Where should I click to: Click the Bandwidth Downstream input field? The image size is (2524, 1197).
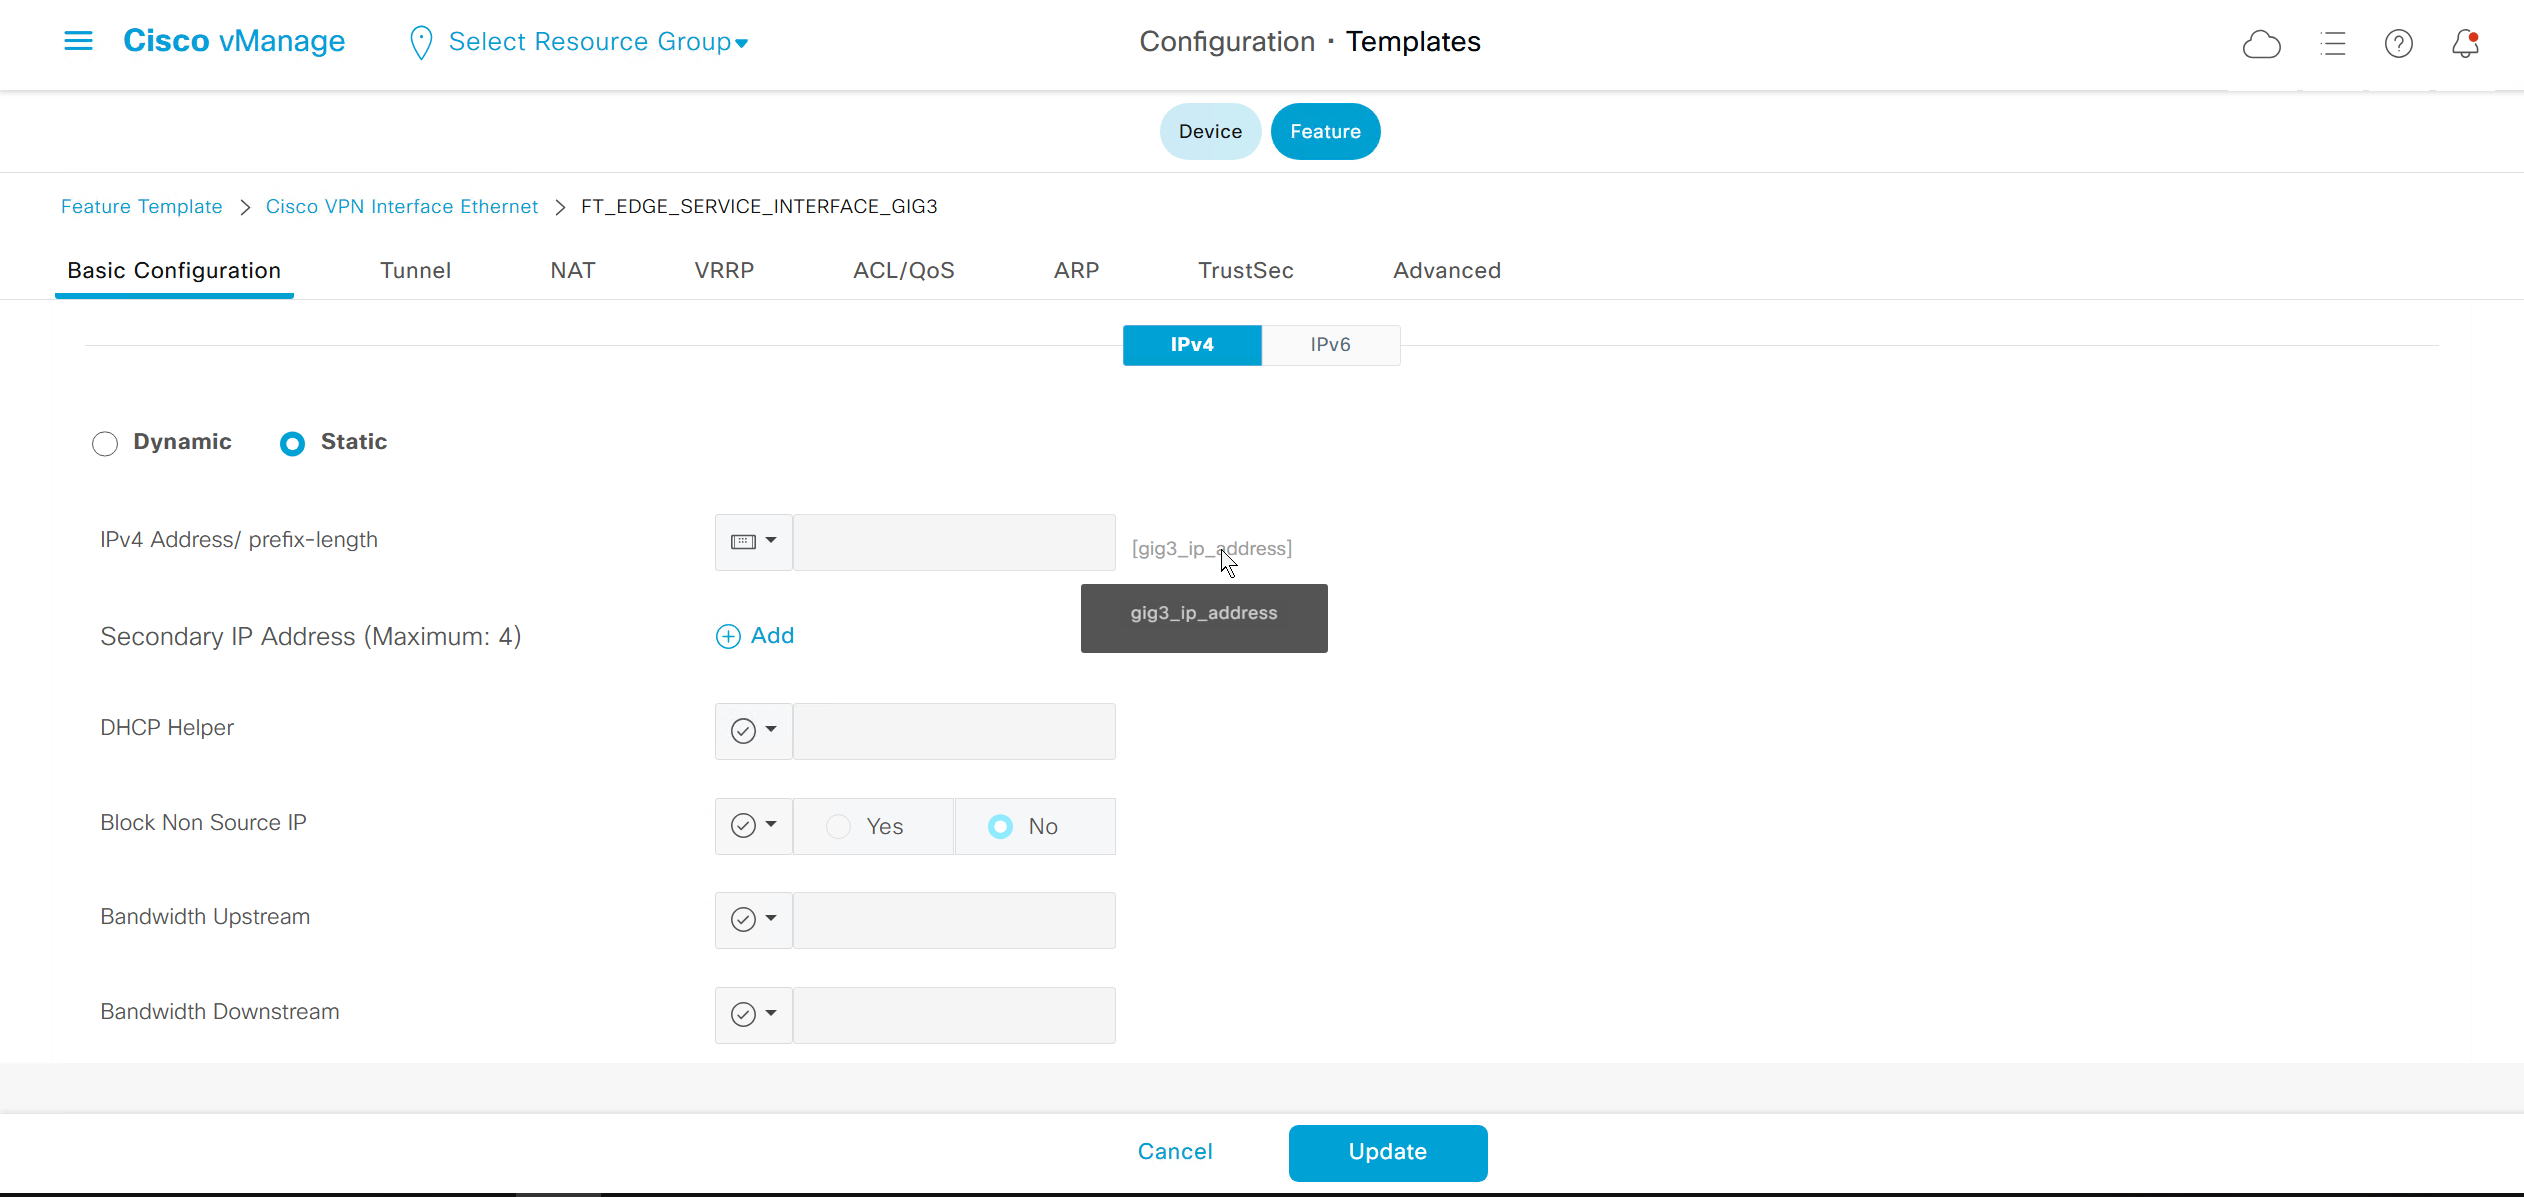click(x=954, y=1015)
